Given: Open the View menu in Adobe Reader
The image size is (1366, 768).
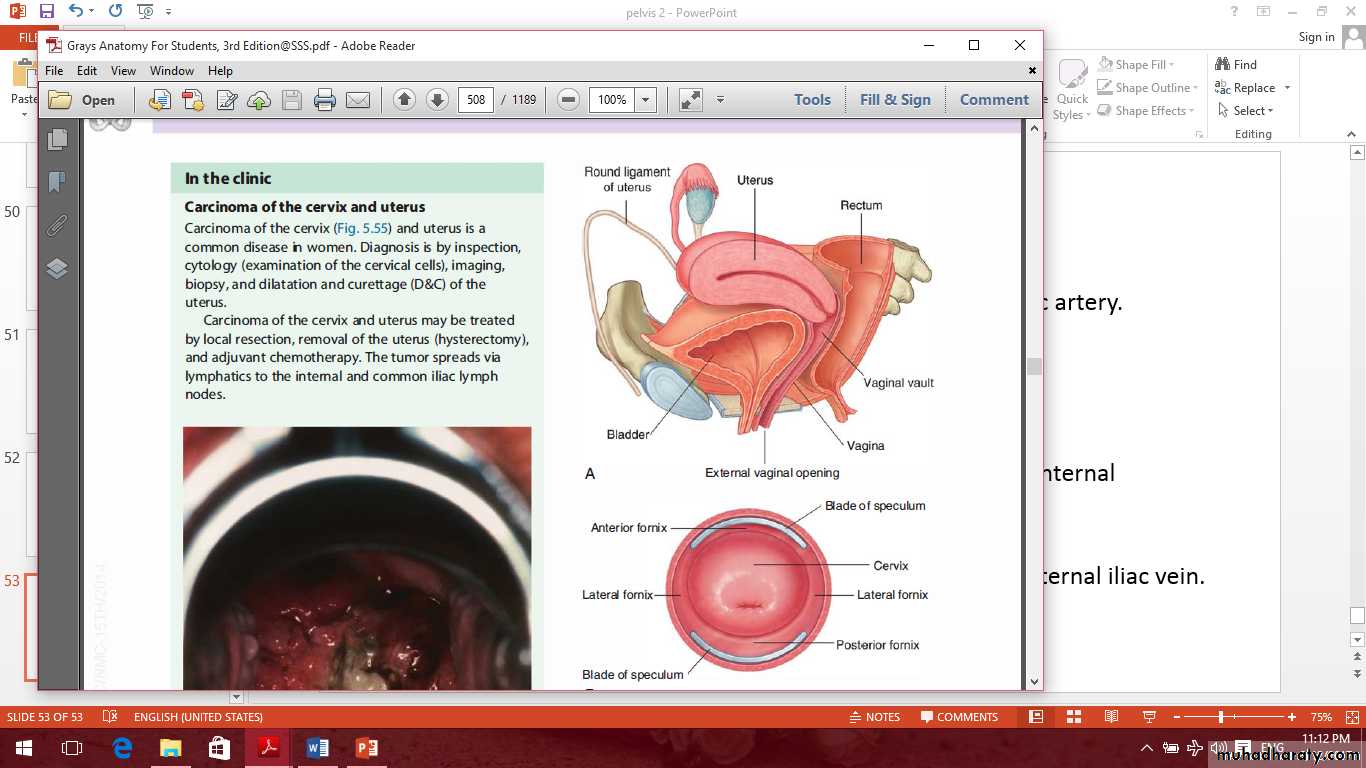Looking at the screenshot, I should [123, 71].
